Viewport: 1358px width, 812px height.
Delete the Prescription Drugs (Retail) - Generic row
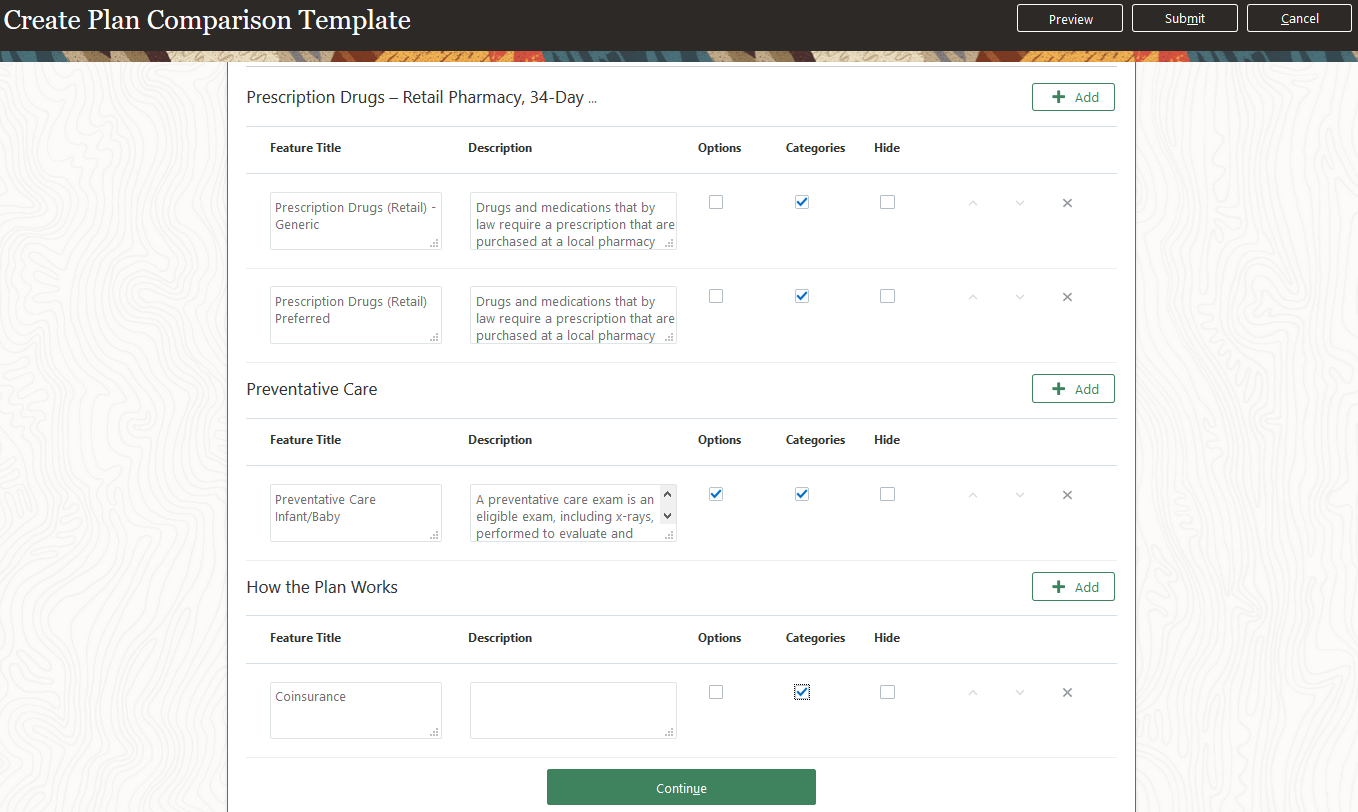coord(1067,203)
